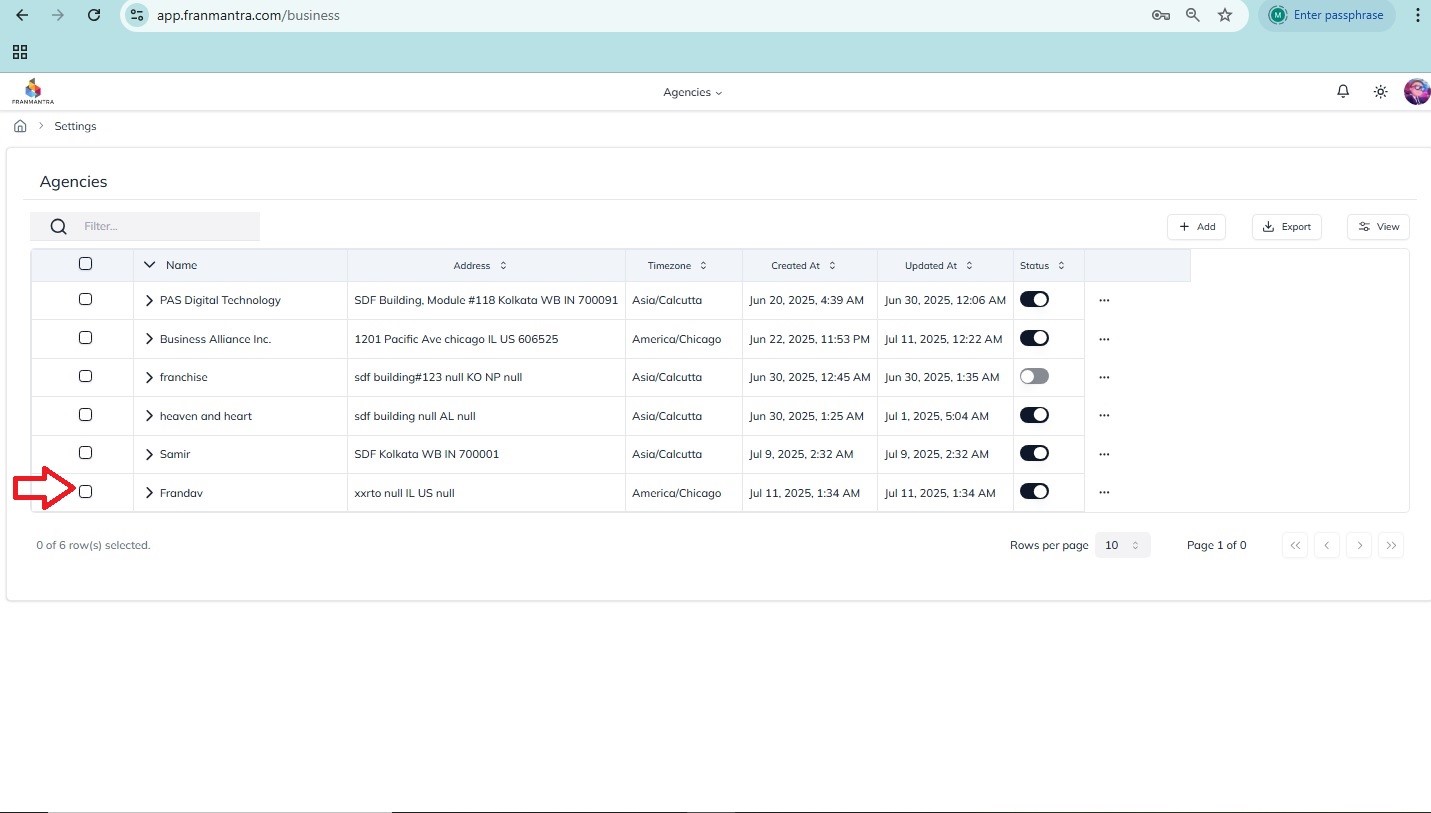Open the Agencies dropdown in top bar
Viewport: 1431px width, 813px height.
click(692, 92)
